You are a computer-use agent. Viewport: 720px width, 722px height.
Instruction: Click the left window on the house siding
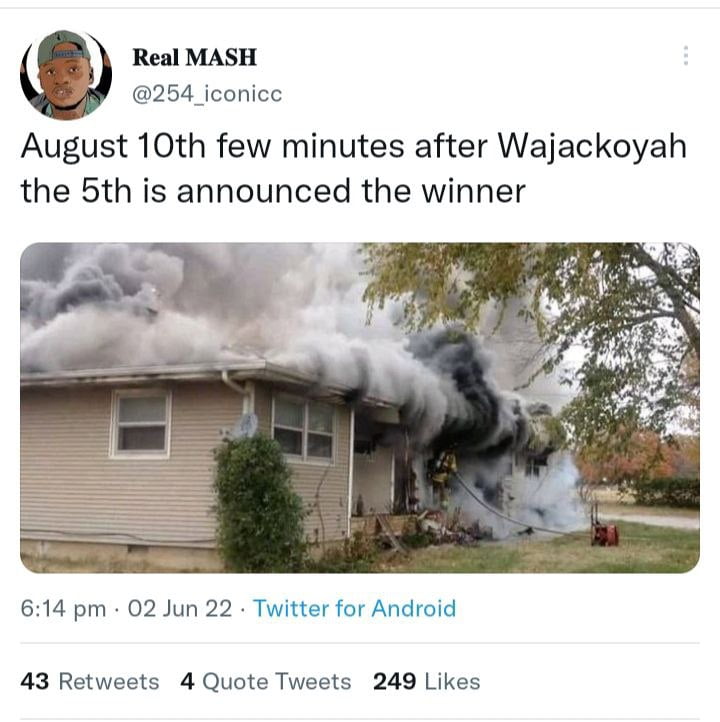click(x=141, y=424)
